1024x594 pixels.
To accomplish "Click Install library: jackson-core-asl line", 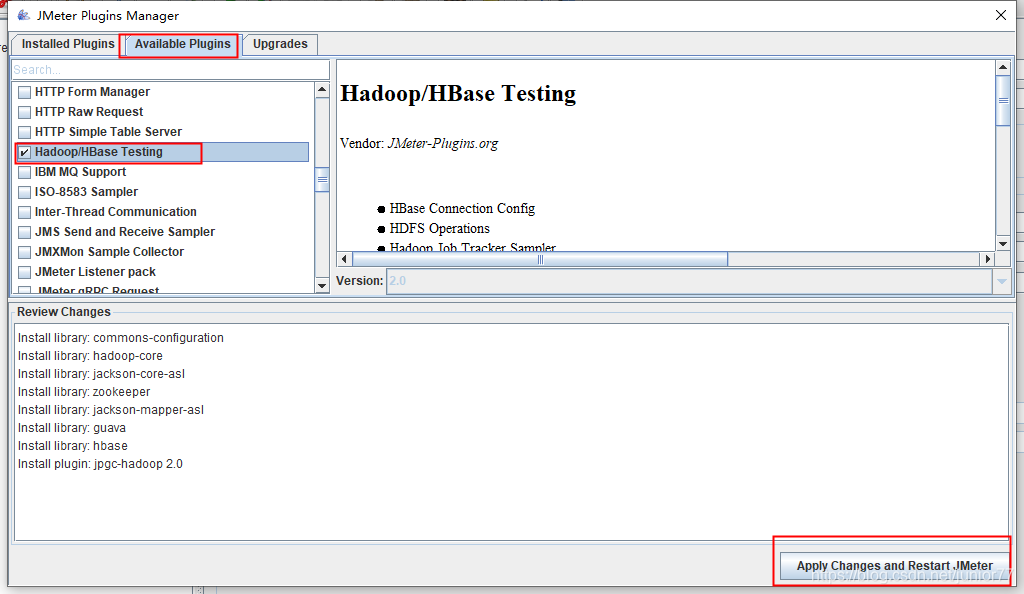I will click(x=101, y=373).
